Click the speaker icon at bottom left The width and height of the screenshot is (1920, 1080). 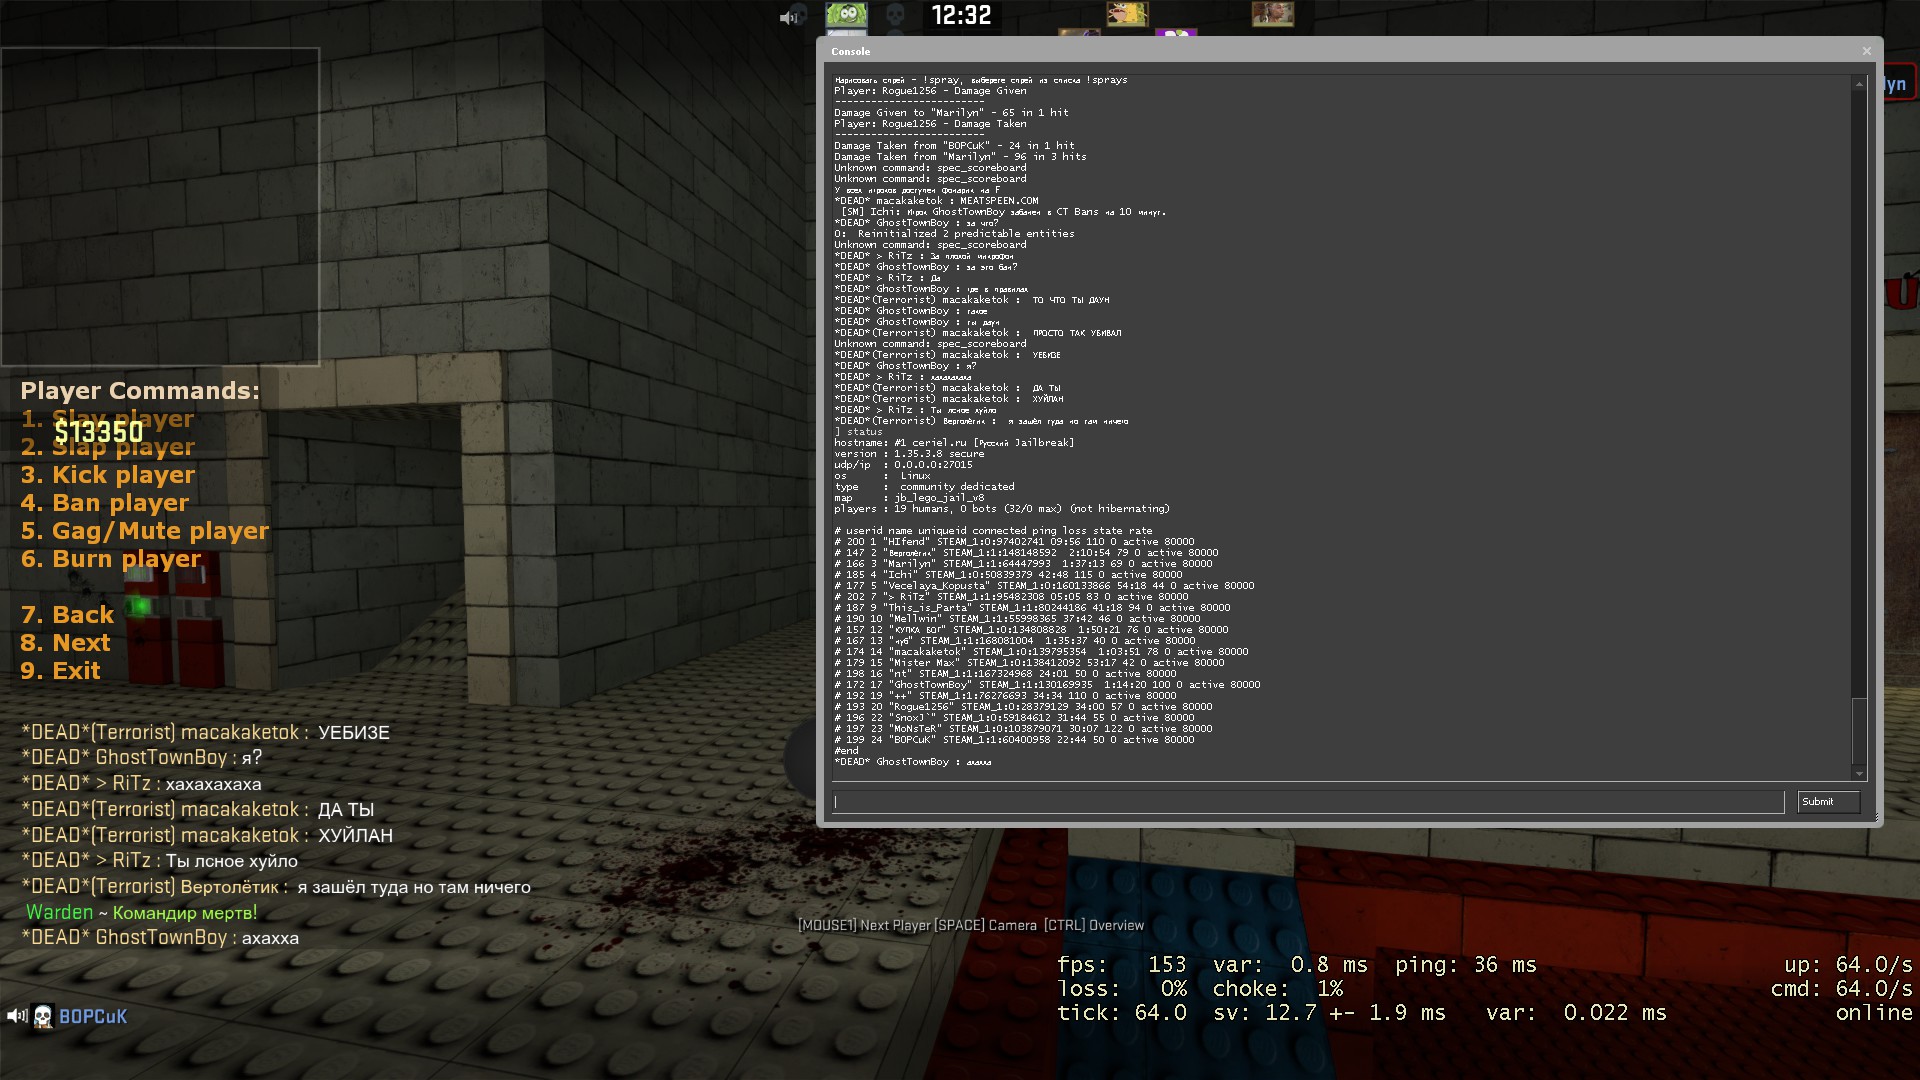[16, 1016]
